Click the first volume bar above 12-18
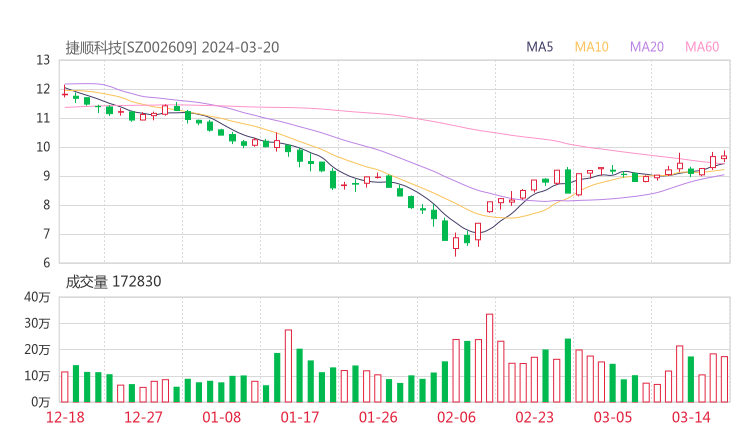 (65, 387)
